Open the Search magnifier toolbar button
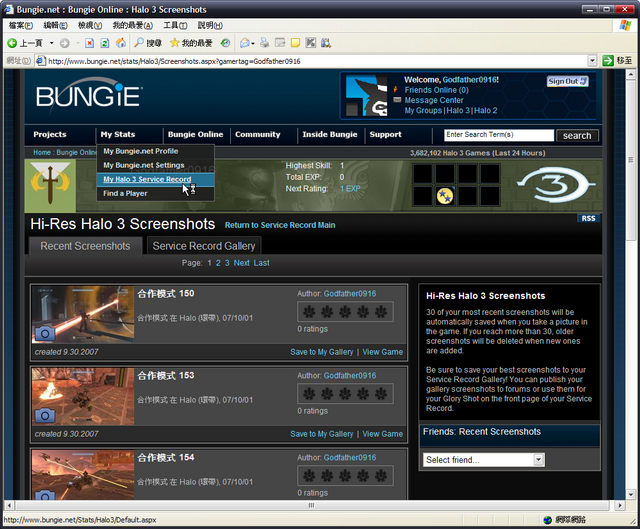The height and width of the screenshot is (529, 640). (x=148, y=43)
